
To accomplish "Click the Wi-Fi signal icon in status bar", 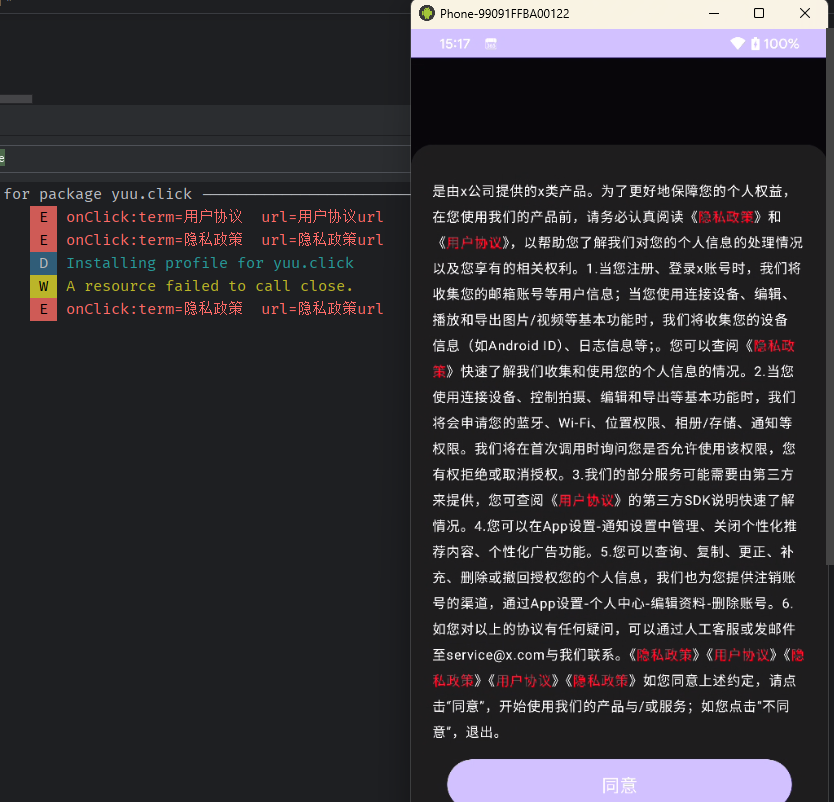I will pyautogui.click(x=738, y=44).
